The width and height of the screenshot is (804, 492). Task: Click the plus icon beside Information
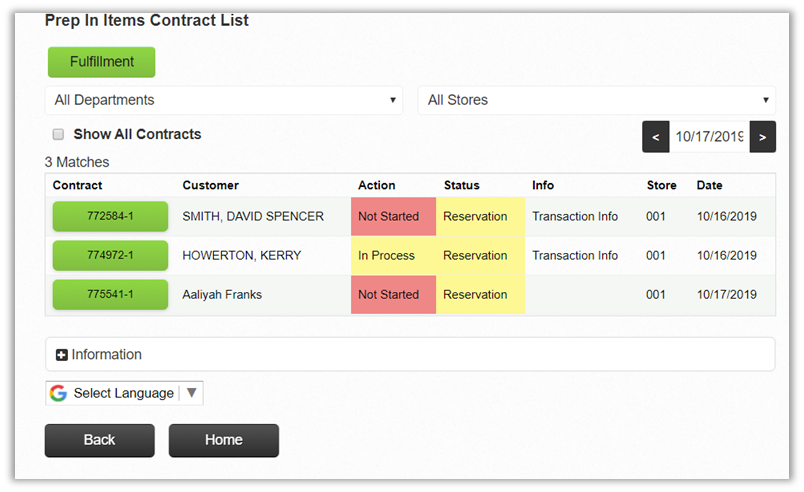(61, 355)
